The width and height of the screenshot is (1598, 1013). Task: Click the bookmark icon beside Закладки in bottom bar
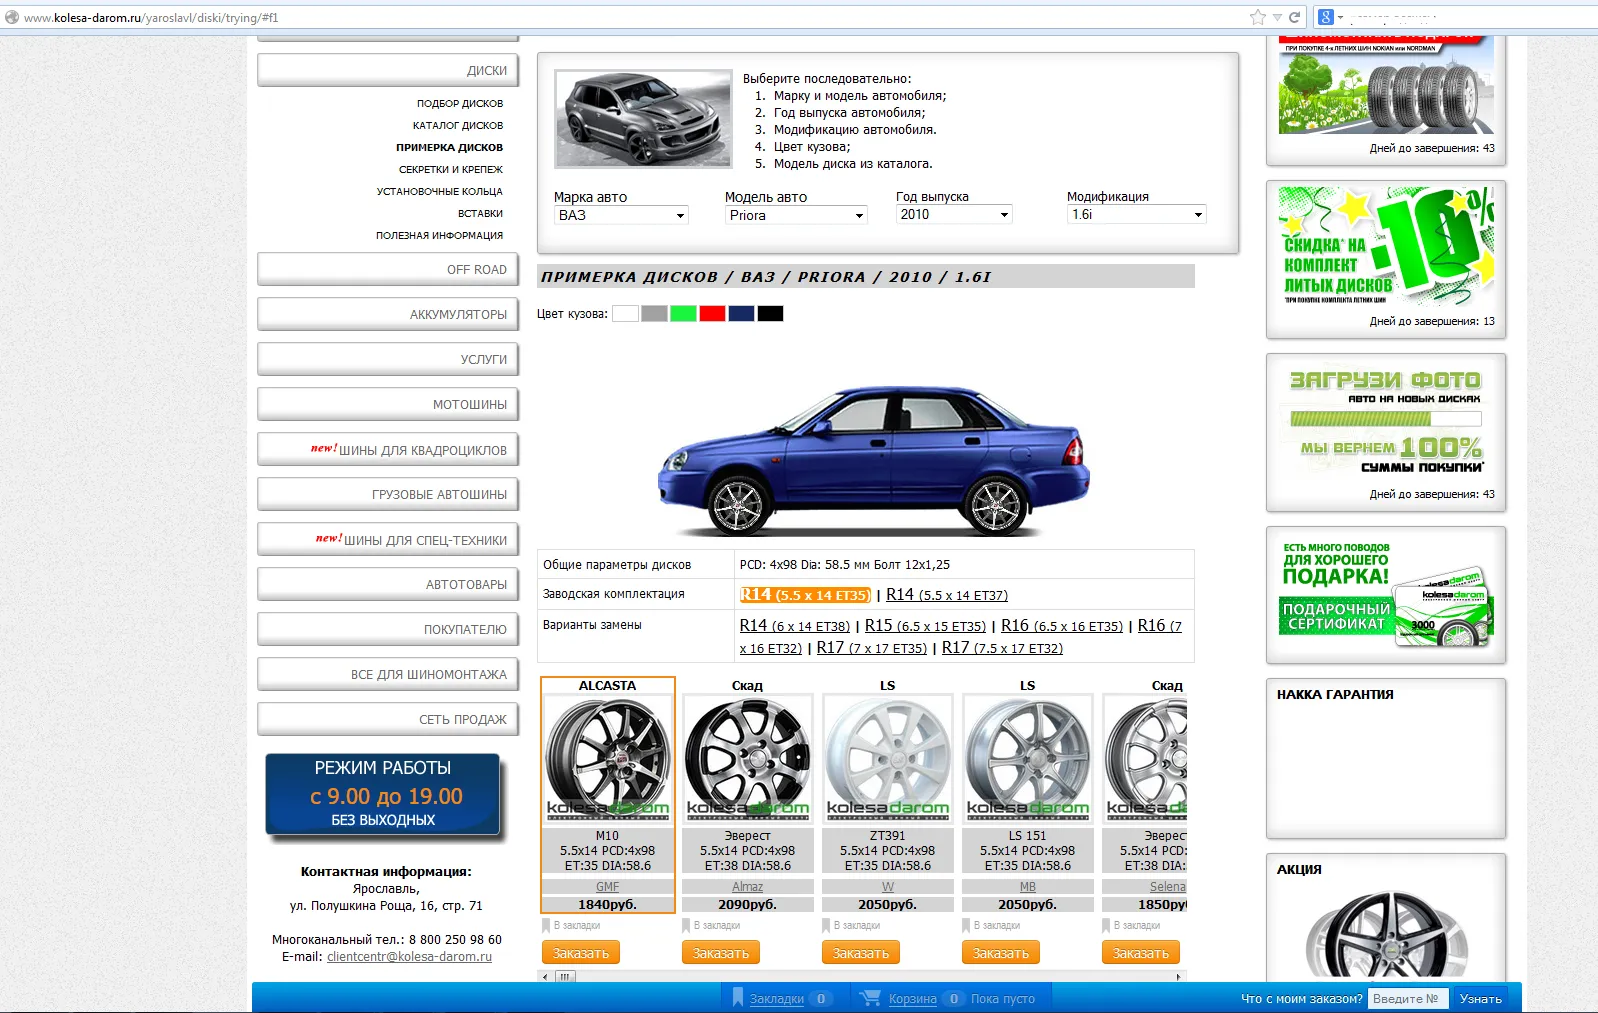click(738, 998)
